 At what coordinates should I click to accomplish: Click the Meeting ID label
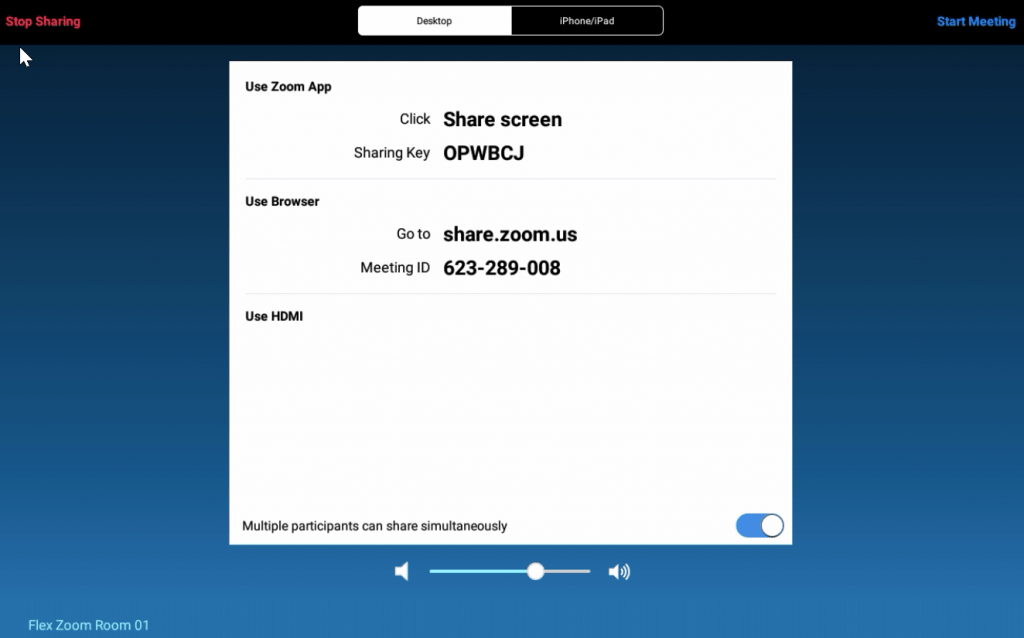(395, 268)
